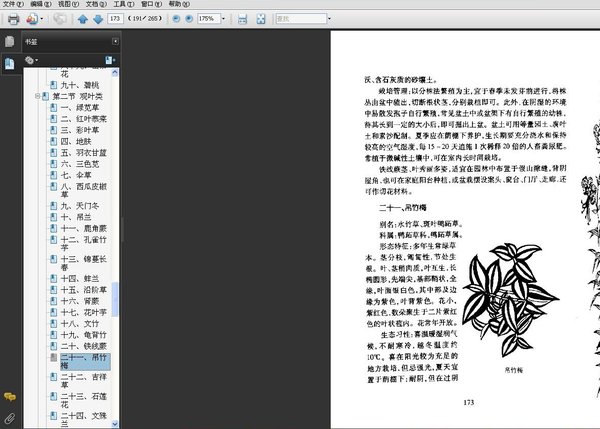Open the collaborate/share toolbar icon
The width and height of the screenshot is (600, 429).
point(32,19)
